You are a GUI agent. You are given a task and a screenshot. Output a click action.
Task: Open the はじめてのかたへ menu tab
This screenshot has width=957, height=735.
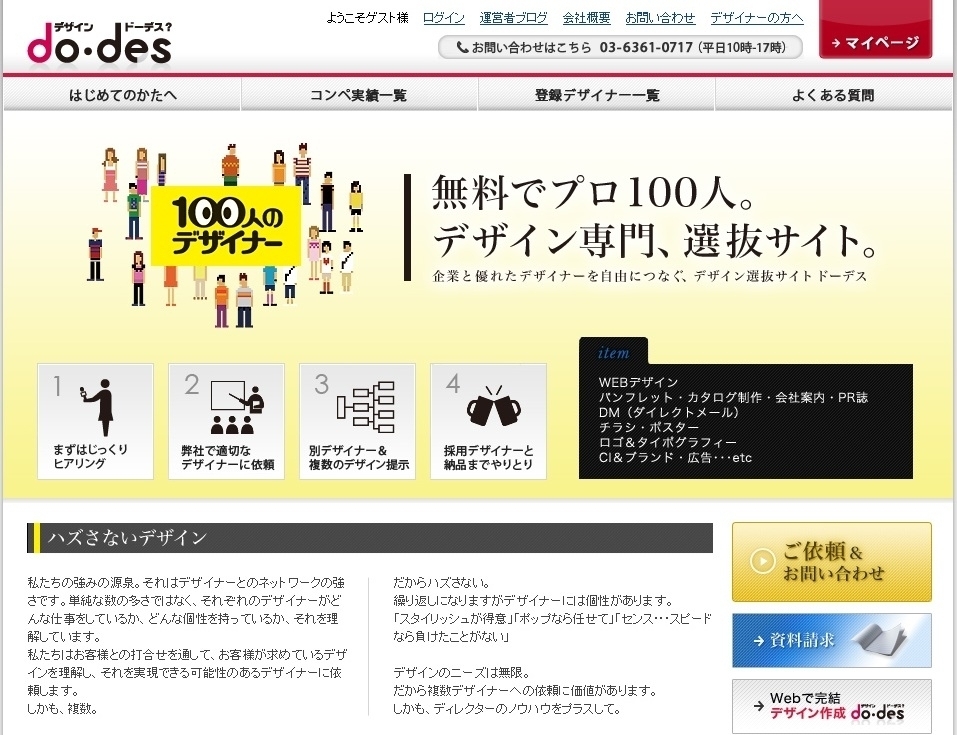pyautogui.click(x=122, y=95)
